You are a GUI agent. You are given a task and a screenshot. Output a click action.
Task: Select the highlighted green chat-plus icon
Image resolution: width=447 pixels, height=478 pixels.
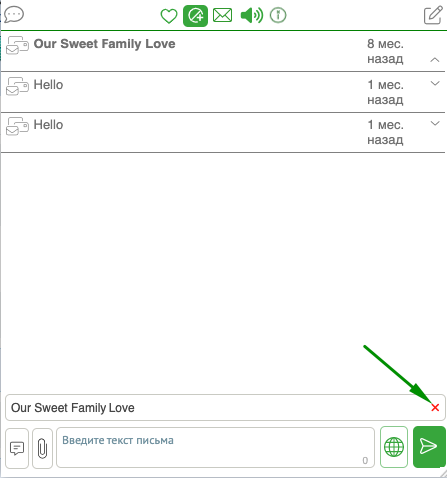click(x=195, y=16)
